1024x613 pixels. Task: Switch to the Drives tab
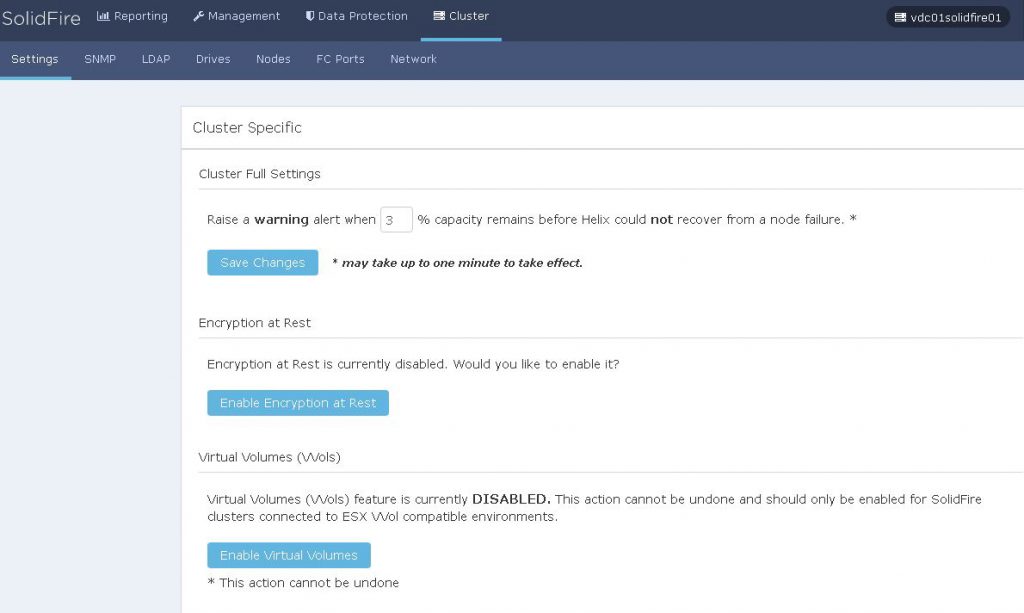(212, 59)
